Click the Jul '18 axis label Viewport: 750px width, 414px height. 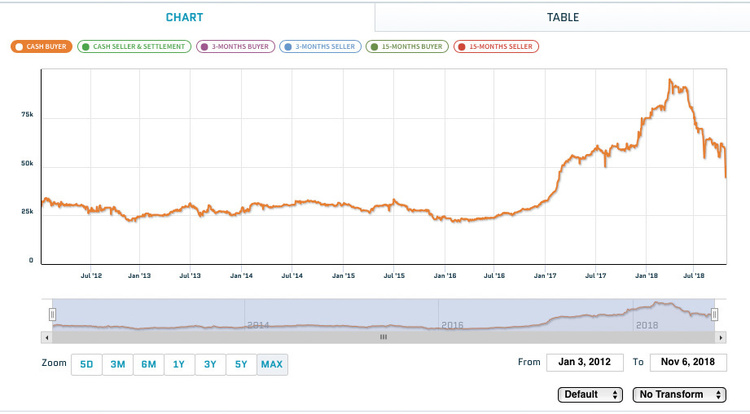694,275
